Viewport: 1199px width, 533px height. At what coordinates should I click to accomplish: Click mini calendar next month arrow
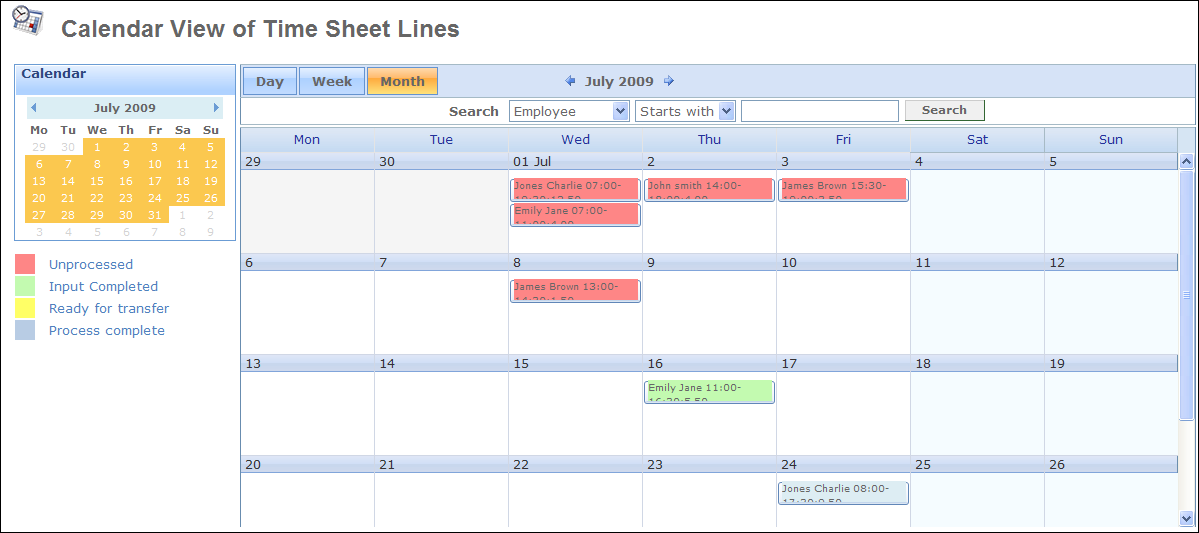point(216,108)
